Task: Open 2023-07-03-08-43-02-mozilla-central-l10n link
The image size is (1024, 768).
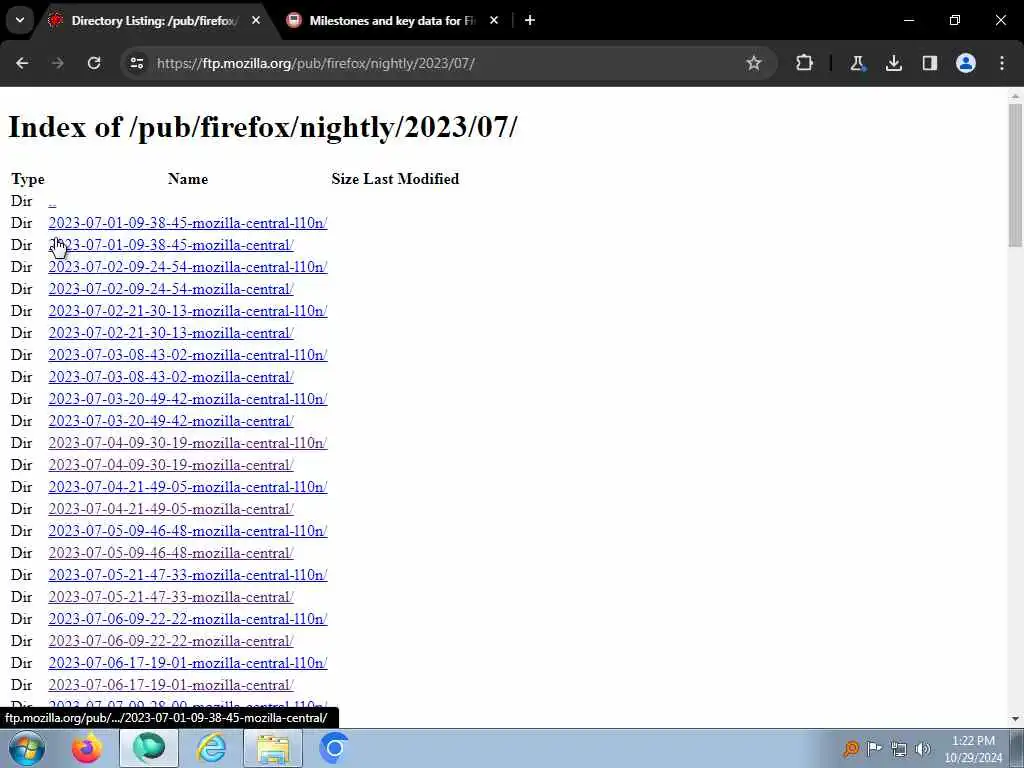Action: point(187,355)
